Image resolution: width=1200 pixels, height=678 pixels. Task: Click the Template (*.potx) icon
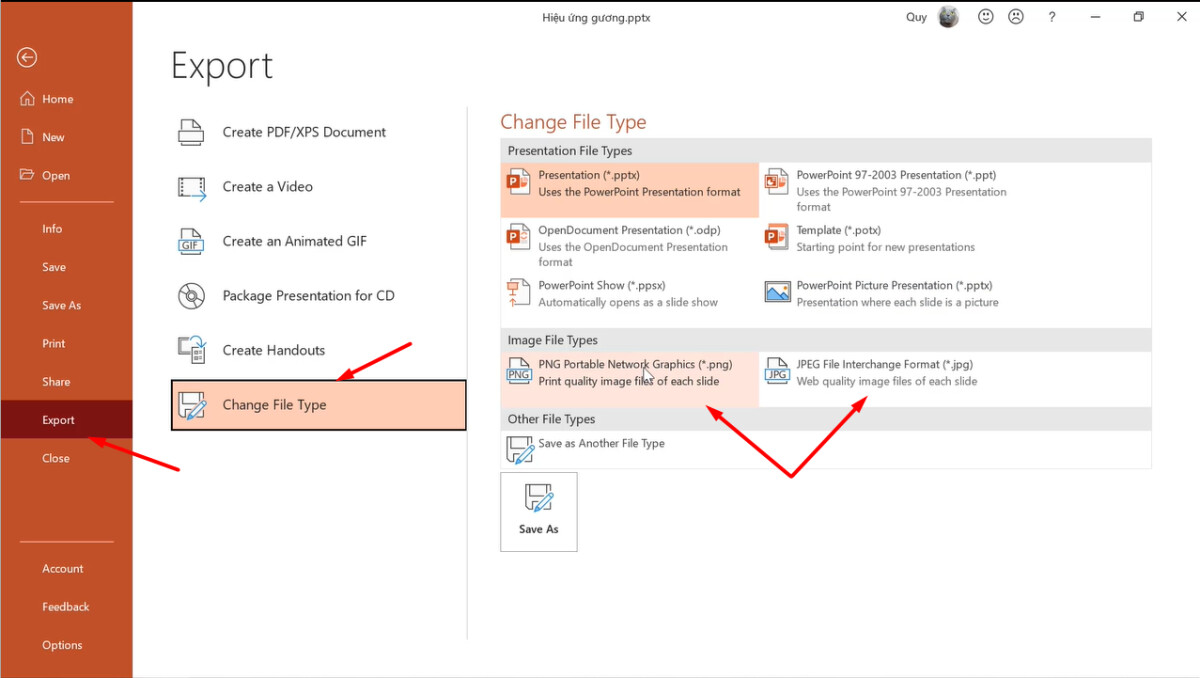click(x=777, y=237)
